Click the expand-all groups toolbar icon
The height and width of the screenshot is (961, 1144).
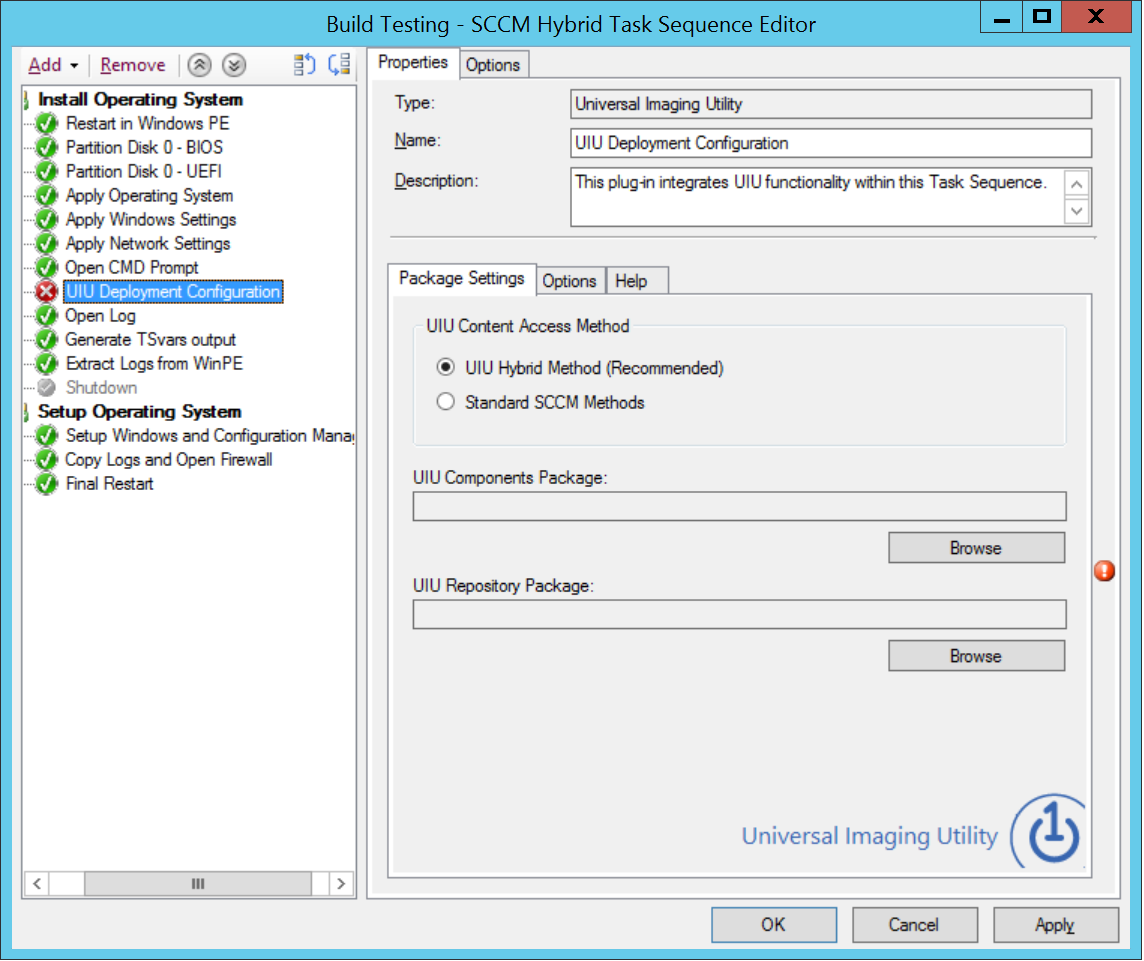tap(304, 65)
